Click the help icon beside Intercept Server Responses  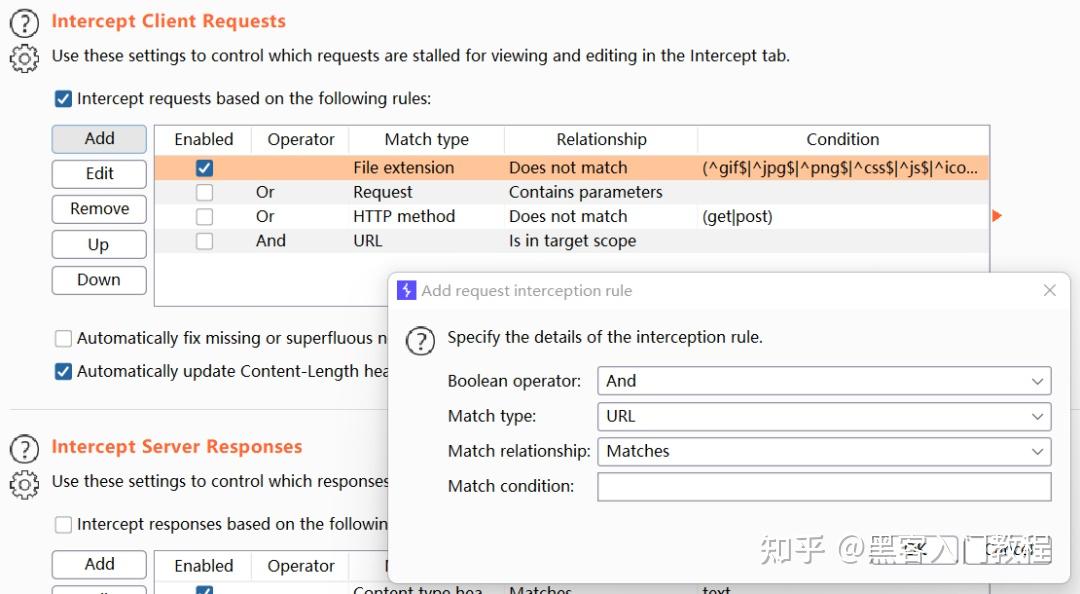(23, 447)
